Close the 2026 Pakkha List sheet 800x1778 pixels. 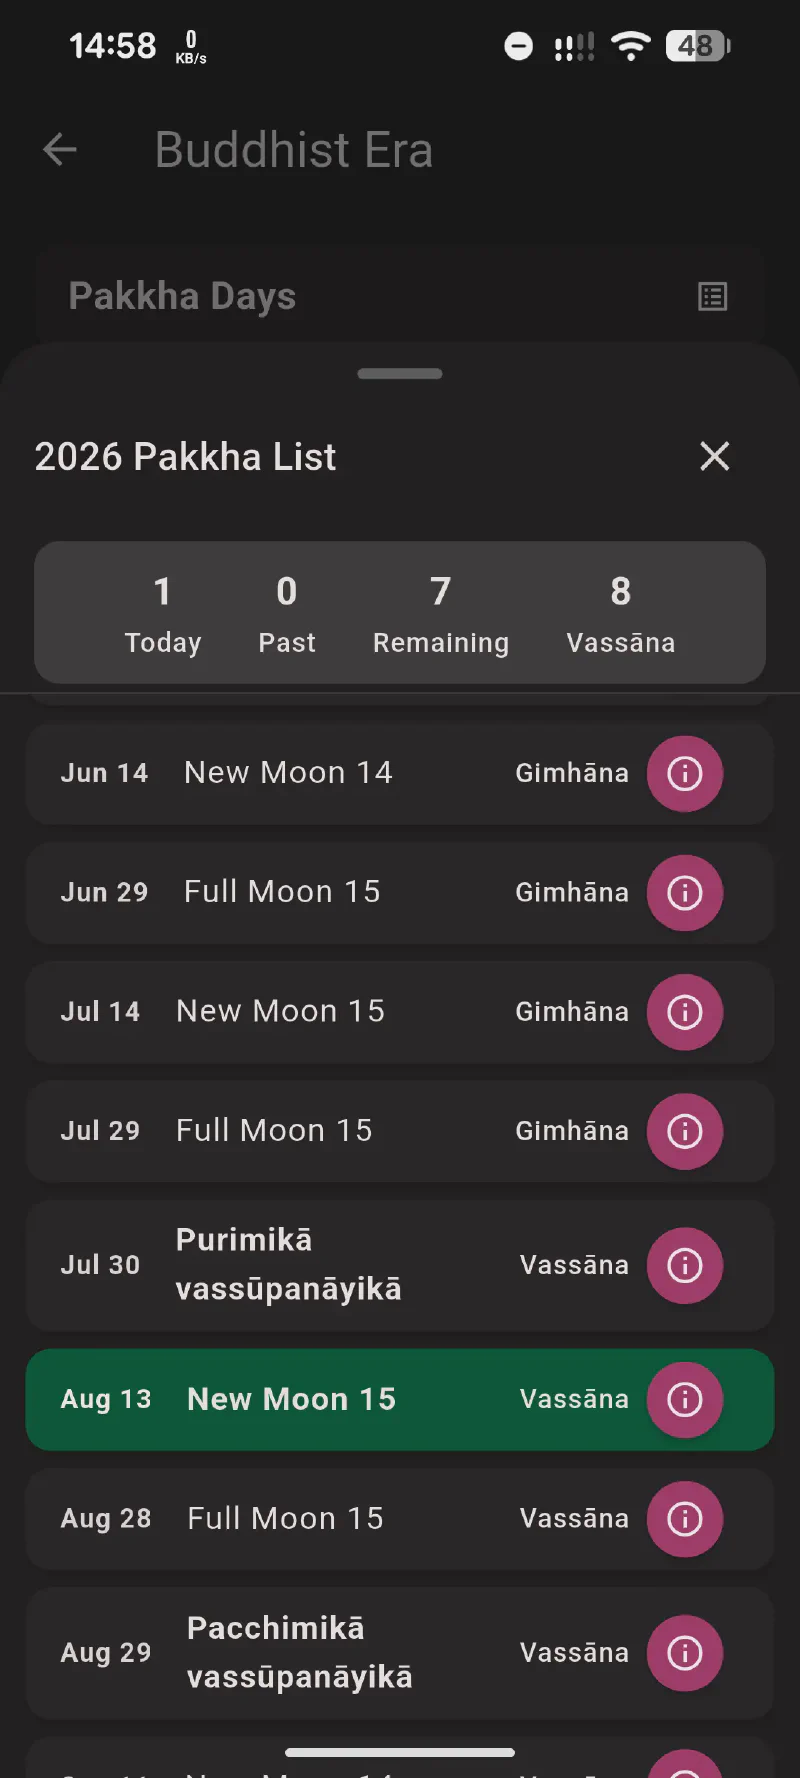coord(715,456)
